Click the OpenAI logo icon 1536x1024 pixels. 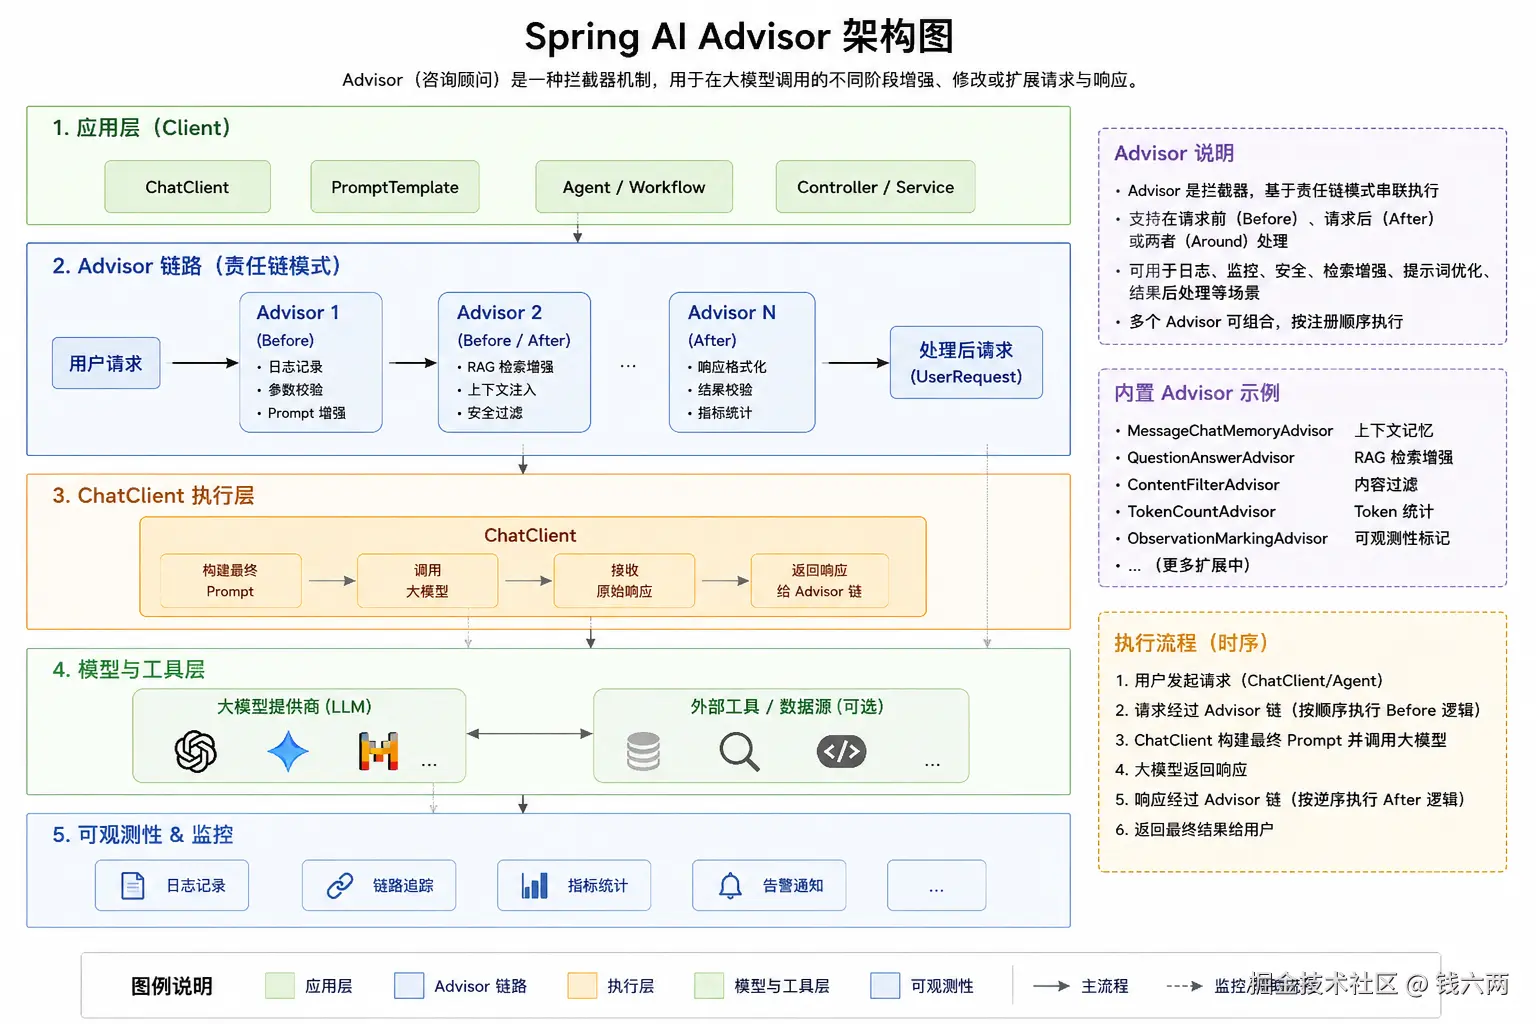pyautogui.click(x=196, y=751)
